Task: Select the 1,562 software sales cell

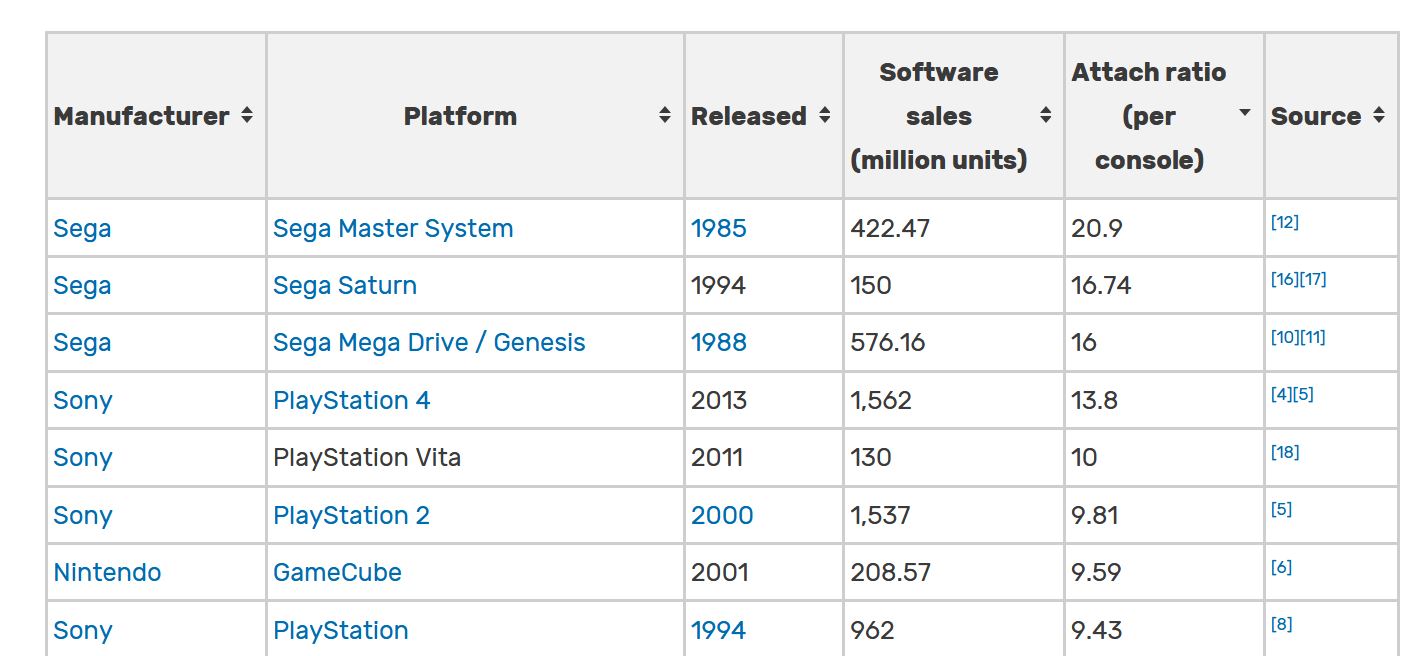Action: pos(953,400)
